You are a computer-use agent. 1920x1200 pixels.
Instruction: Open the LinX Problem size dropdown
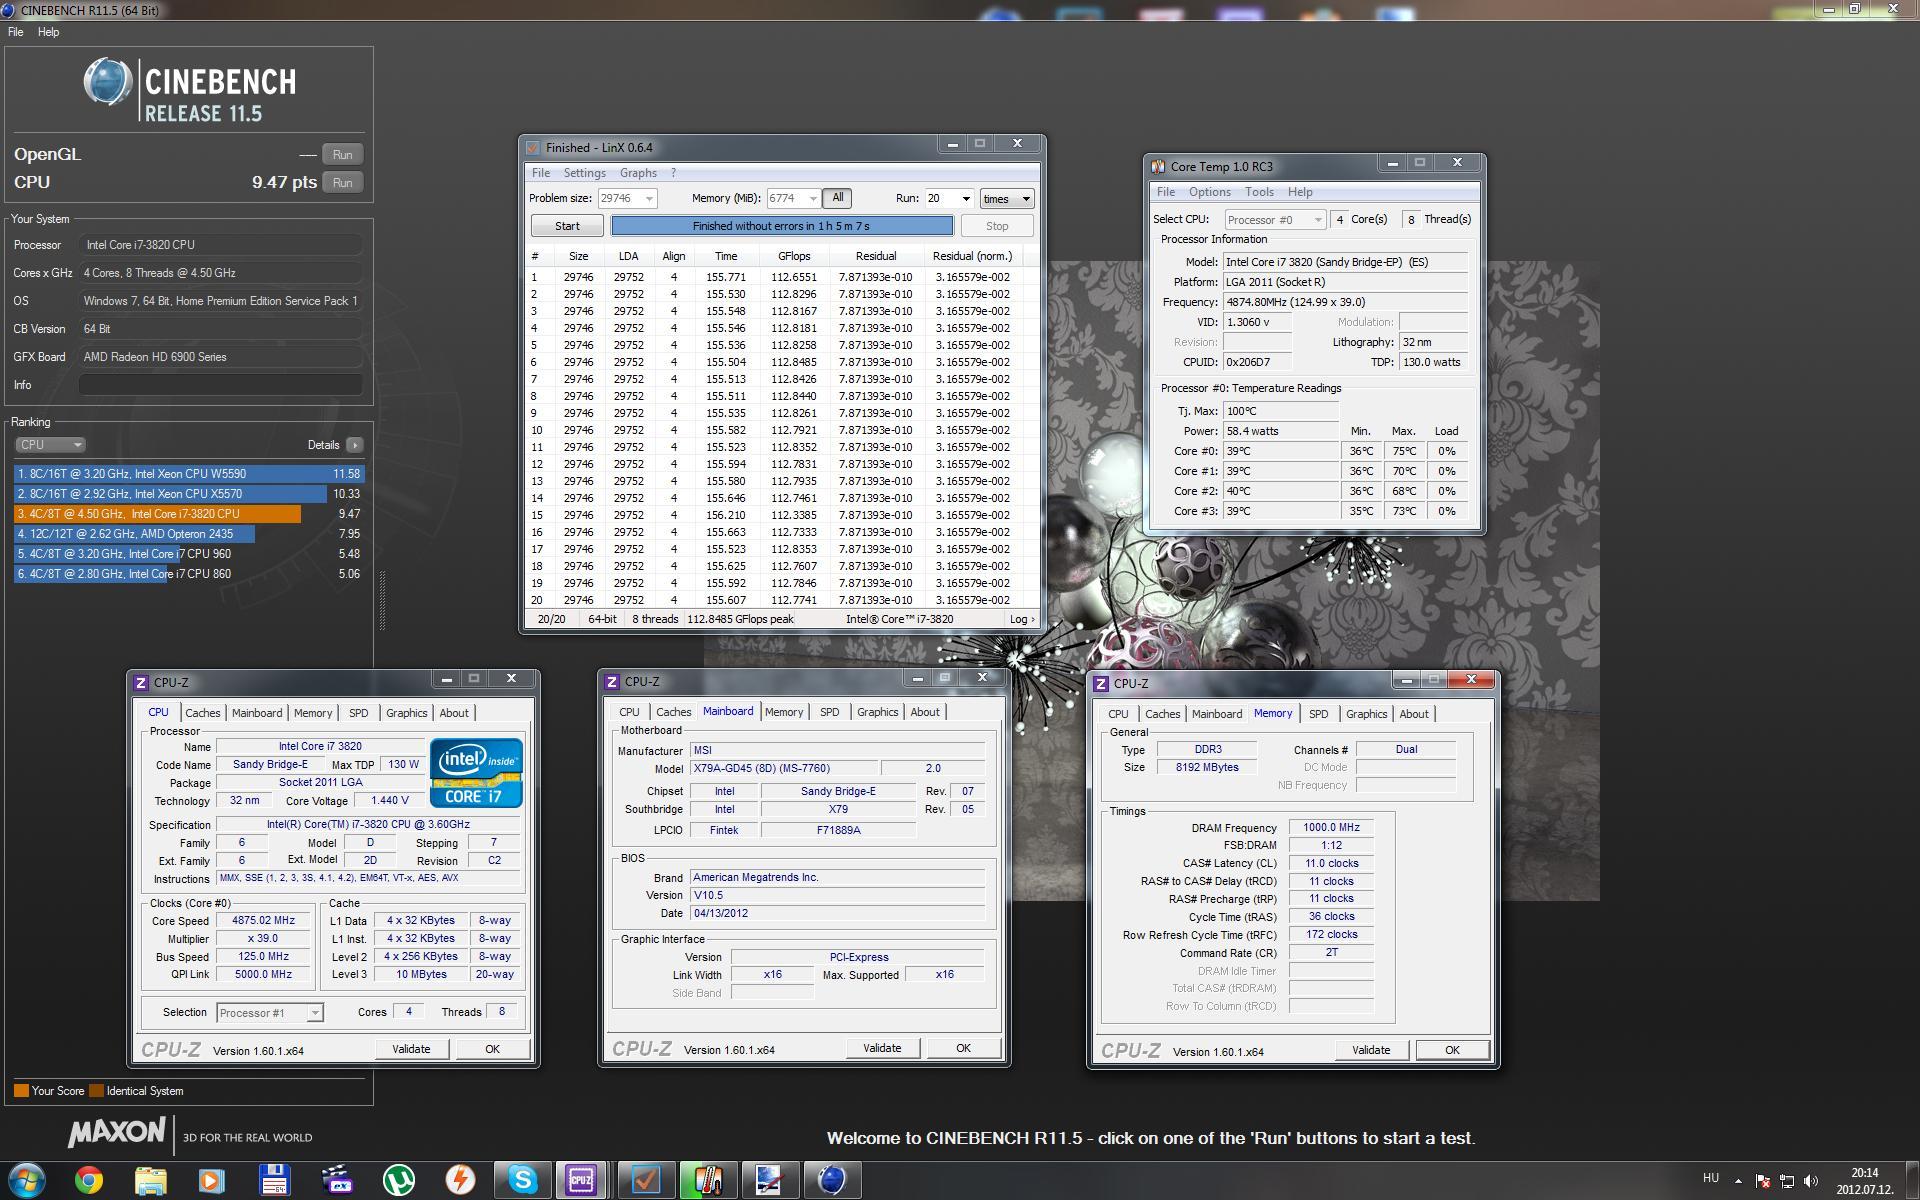[649, 199]
